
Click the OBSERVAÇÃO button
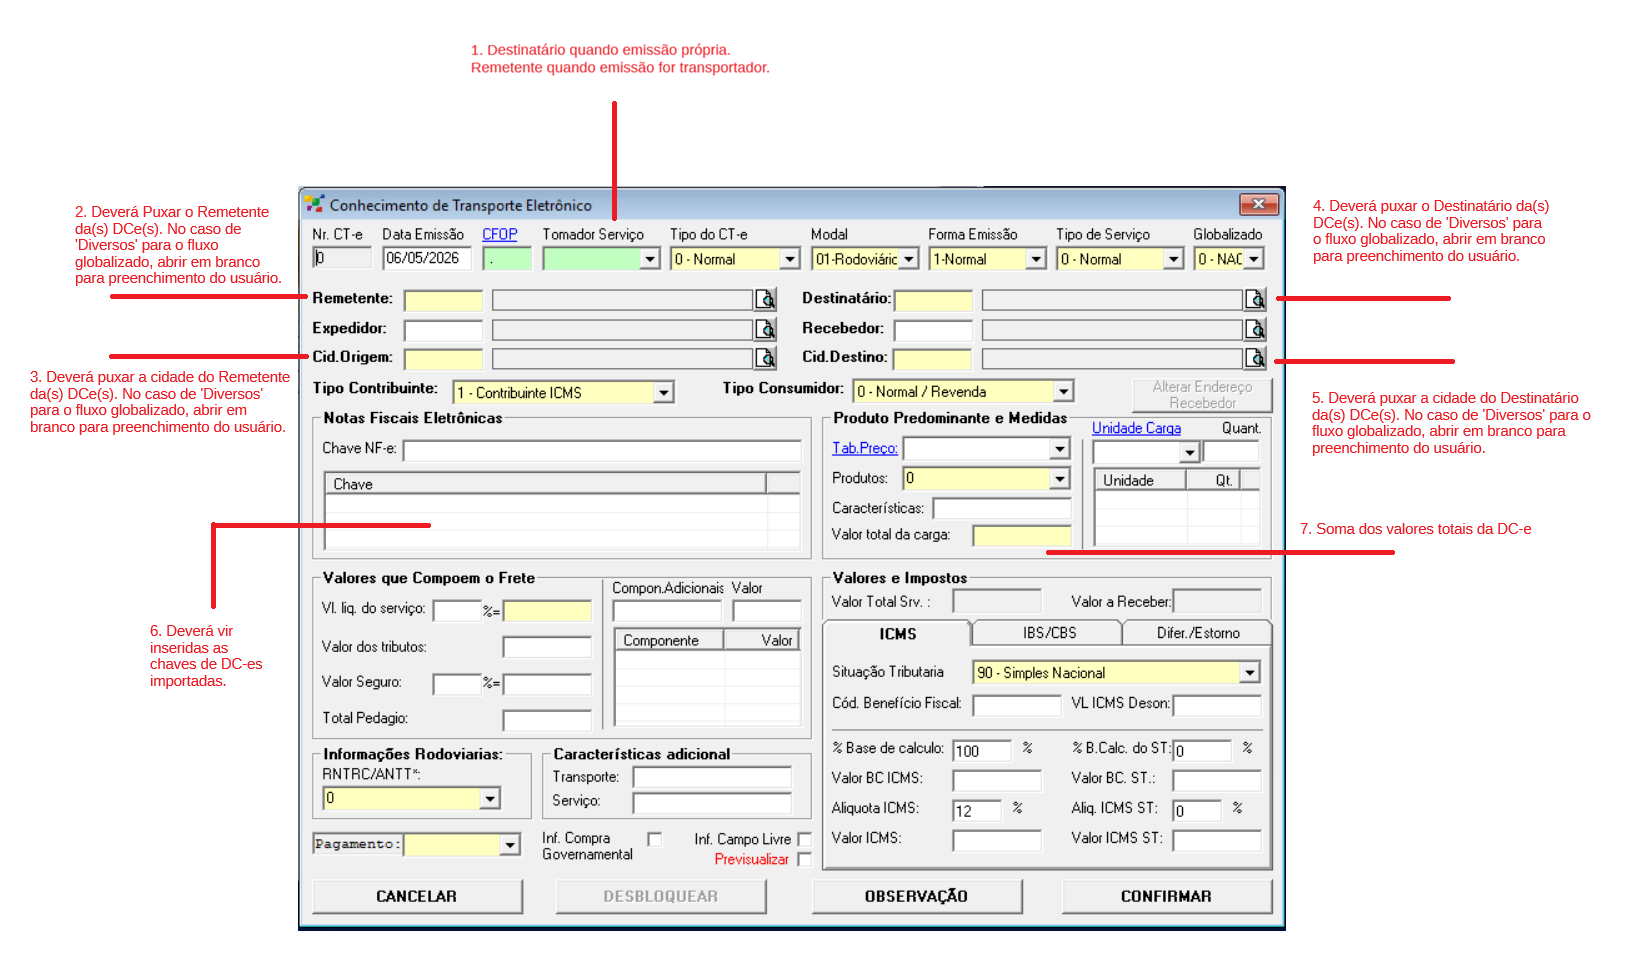point(916,896)
